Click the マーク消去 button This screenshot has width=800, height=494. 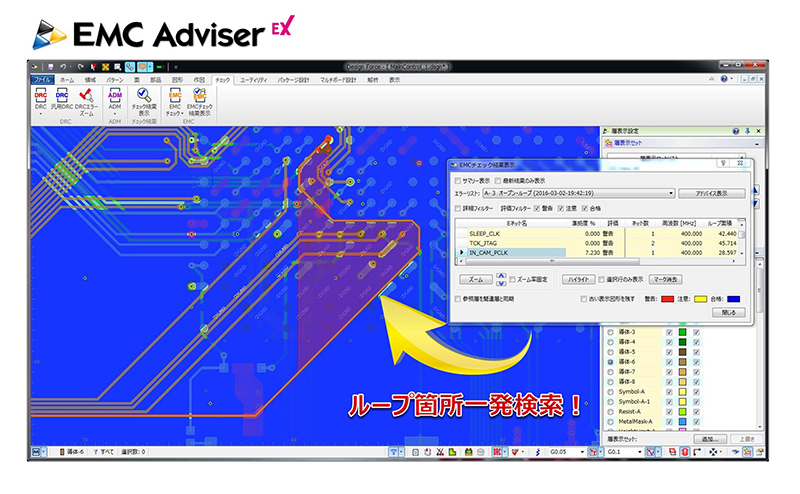coord(665,280)
